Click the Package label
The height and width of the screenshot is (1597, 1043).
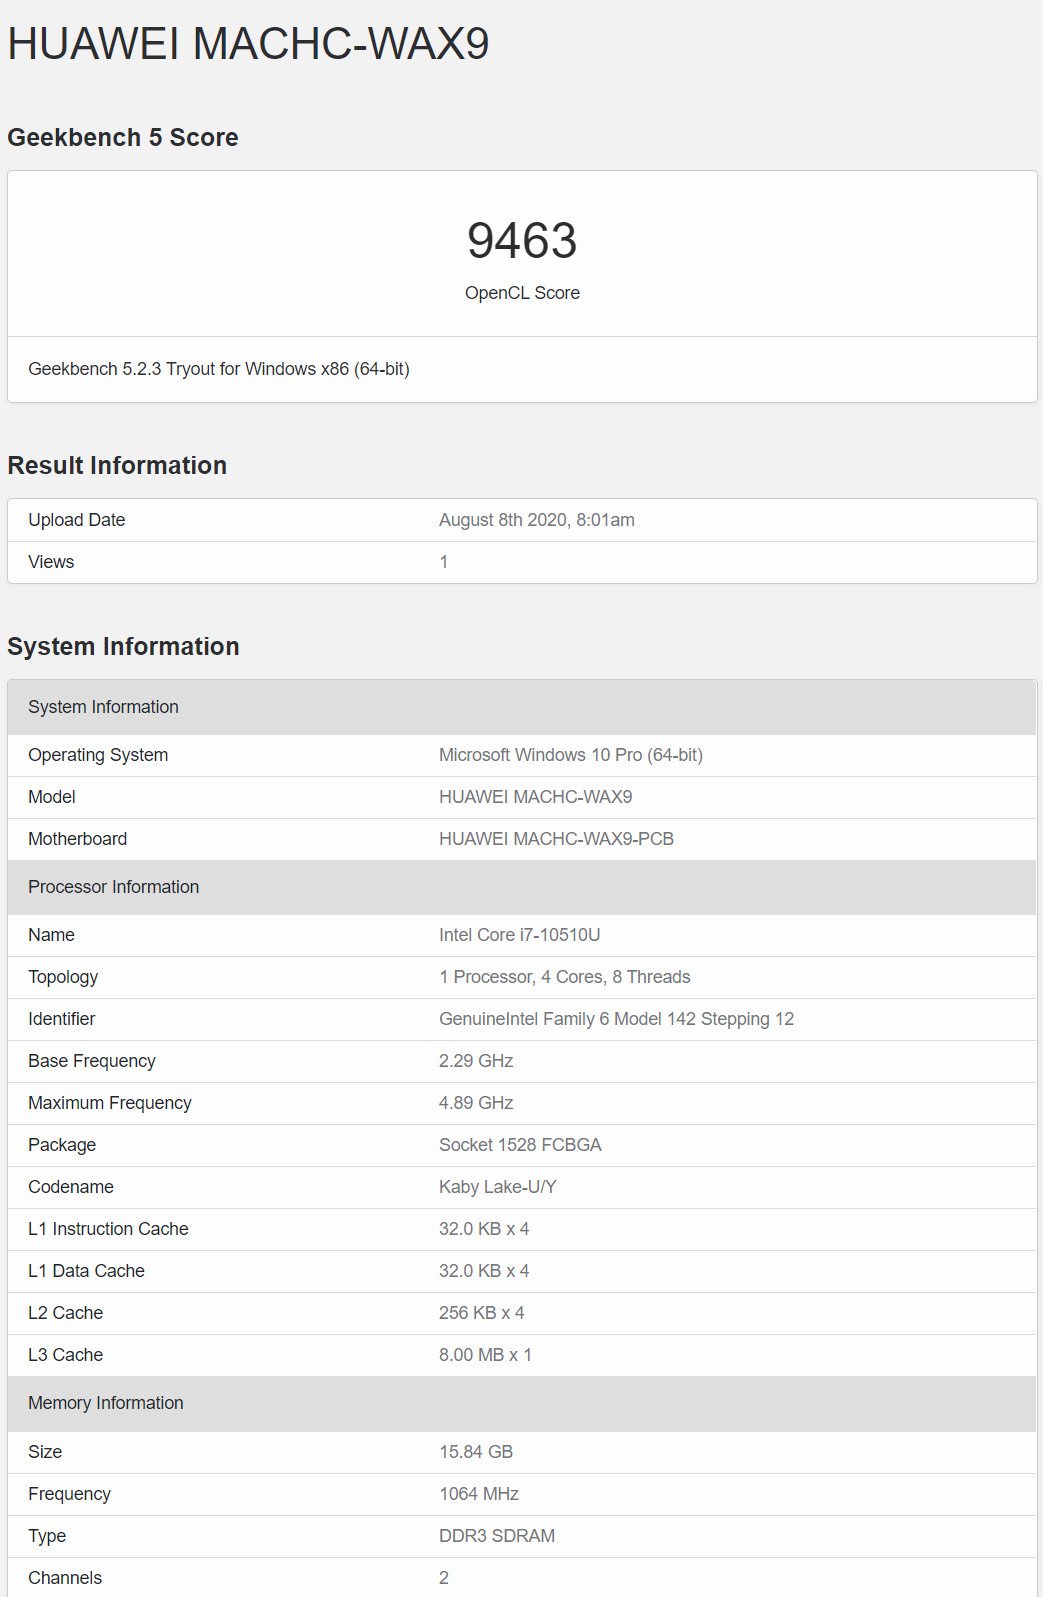[x=62, y=1145]
